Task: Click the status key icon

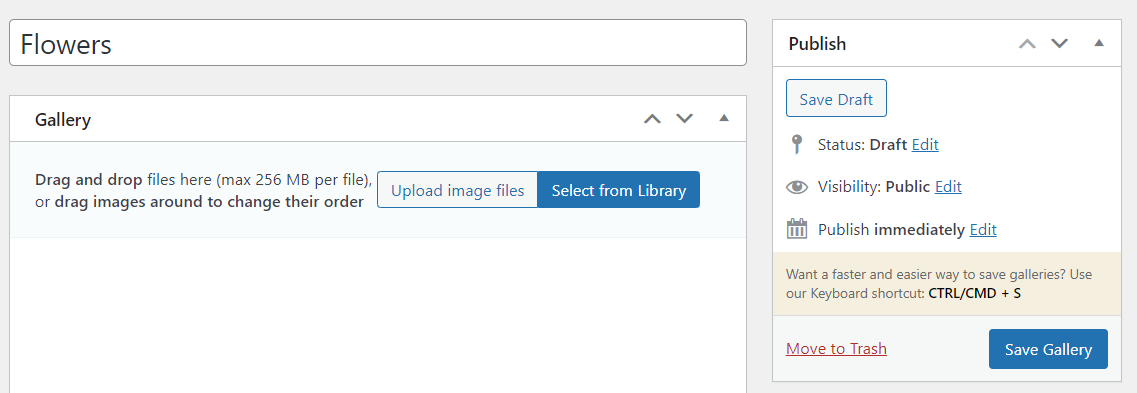Action: tap(797, 144)
